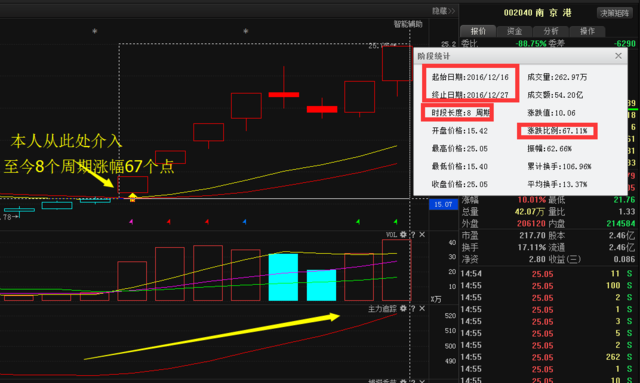
Task: Show help for 主力追踪 indicator
Action: [413, 308]
